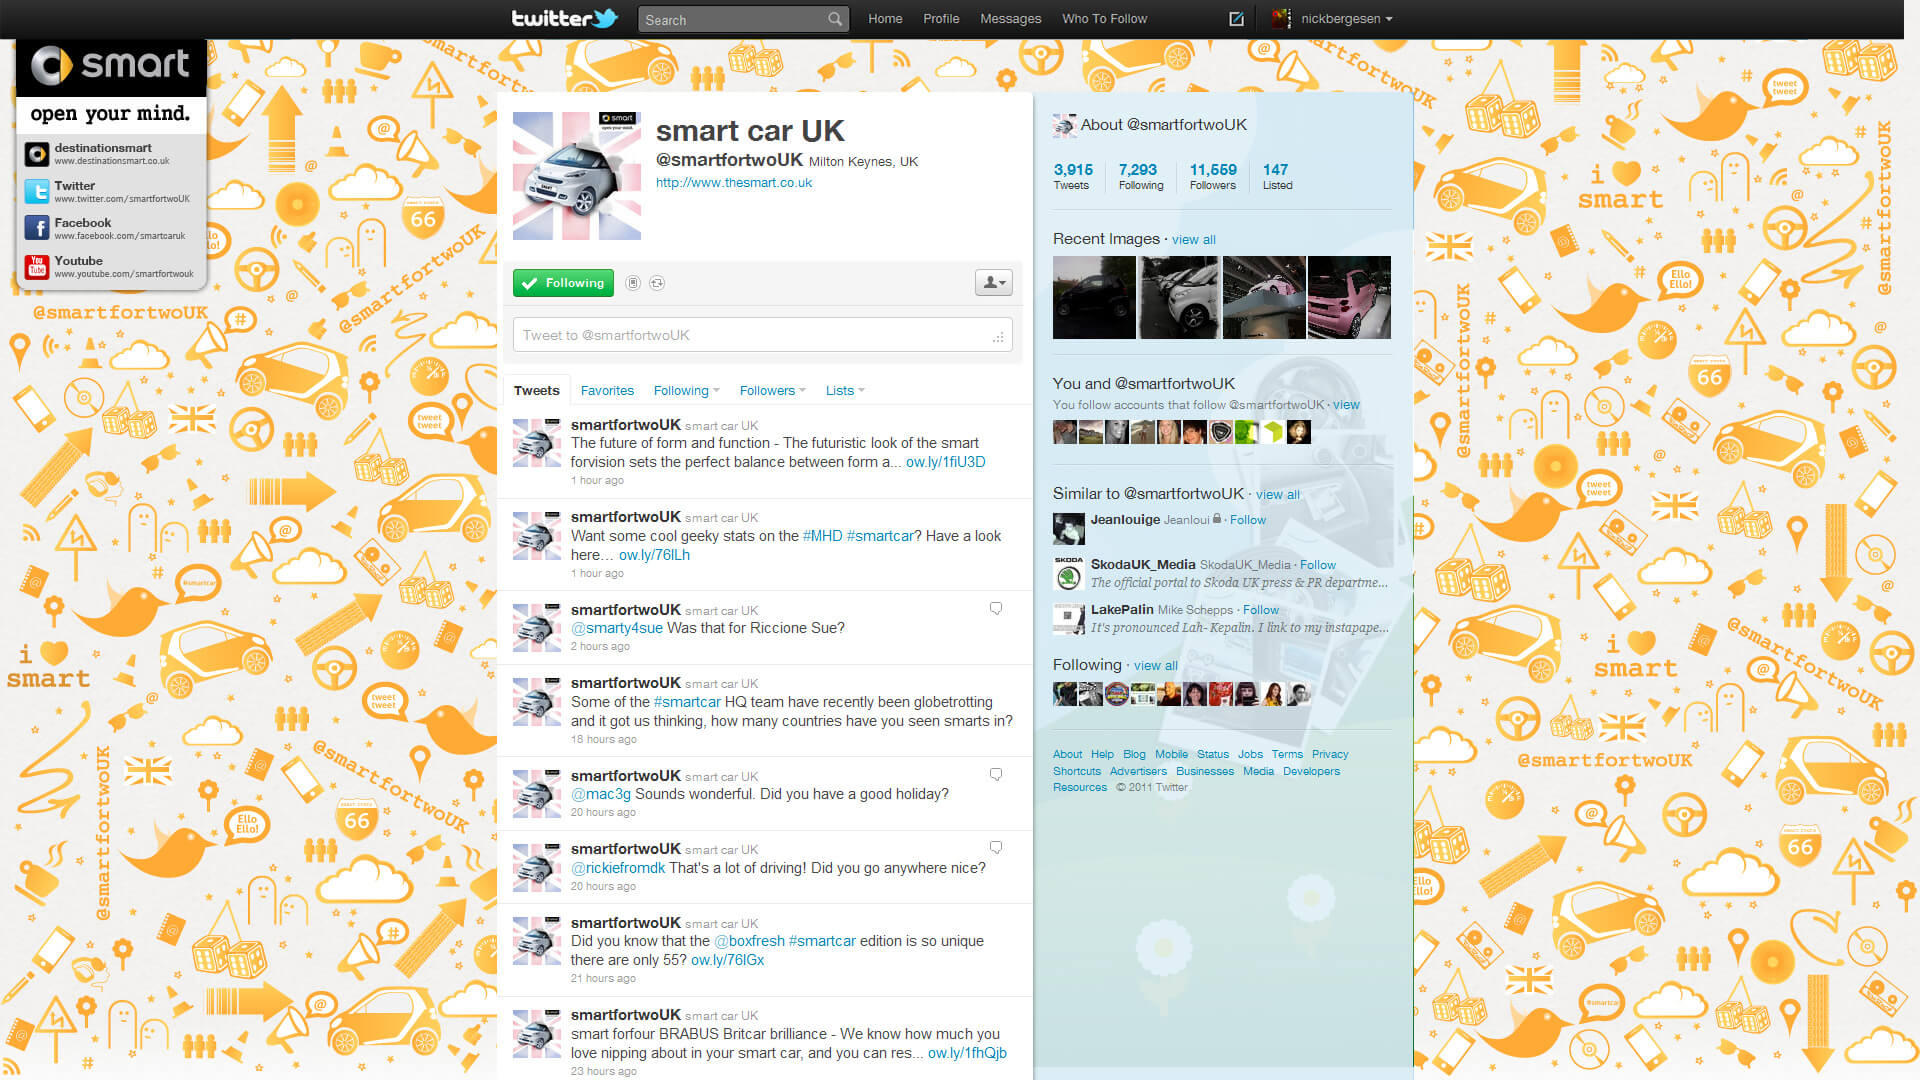This screenshot has height=1080, width=1920.
Task: Open Messages in the top navigation
Action: click(1010, 19)
